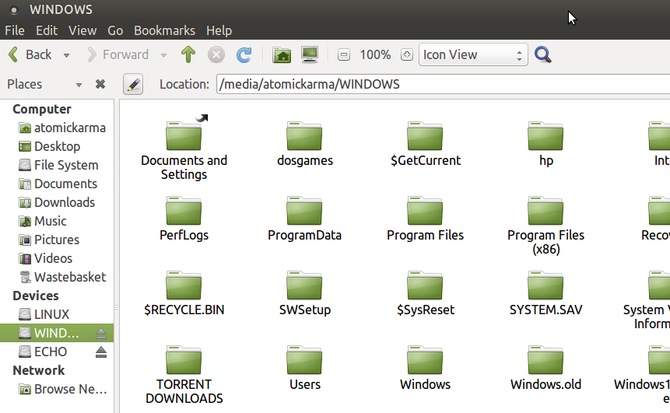Select Browse Network in sidebar
The image size is (670, 413).
pos(63,389)
